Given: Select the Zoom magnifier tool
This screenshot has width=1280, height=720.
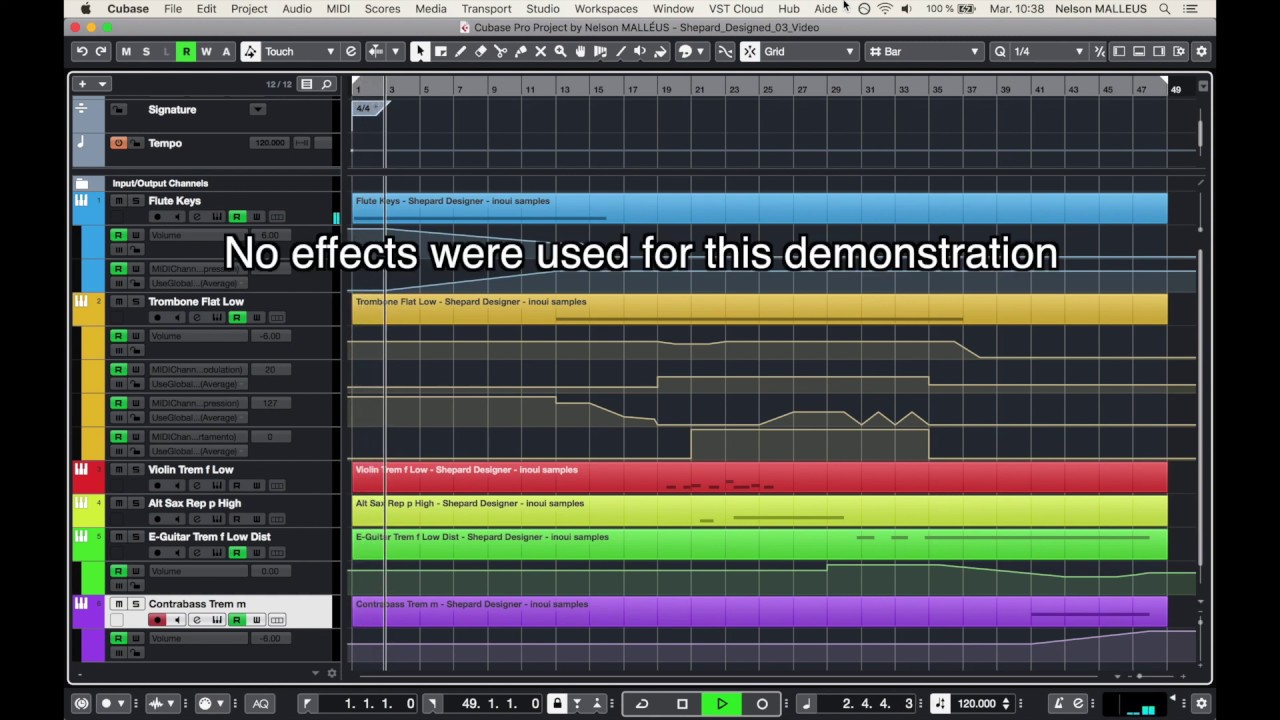Looking at the screenshot, I should [560, 52].
